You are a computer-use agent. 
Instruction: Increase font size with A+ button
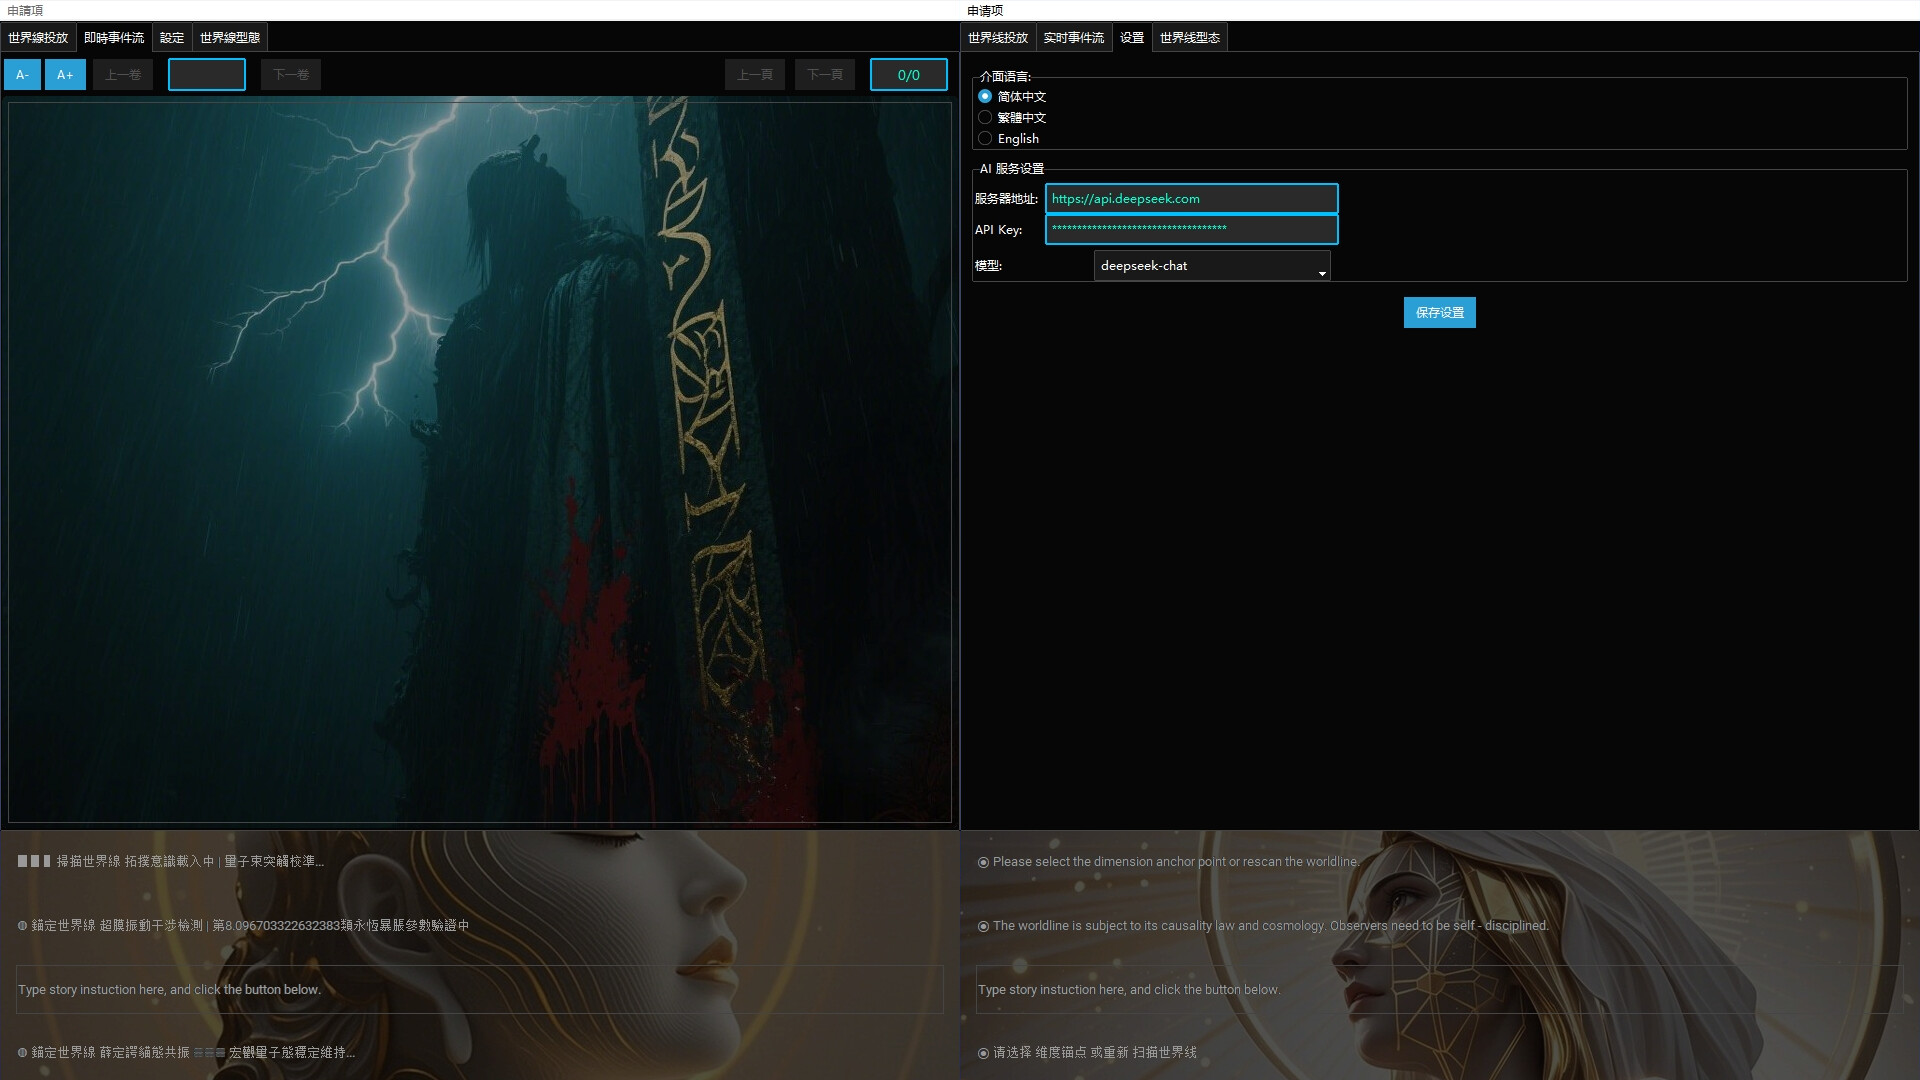click(65, 75)
